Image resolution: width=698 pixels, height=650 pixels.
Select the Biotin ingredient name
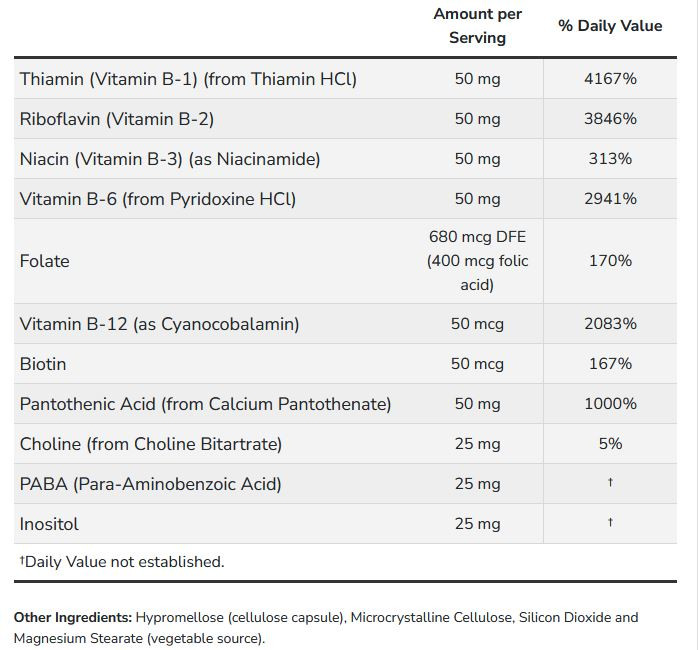click(x=43, y=364)
